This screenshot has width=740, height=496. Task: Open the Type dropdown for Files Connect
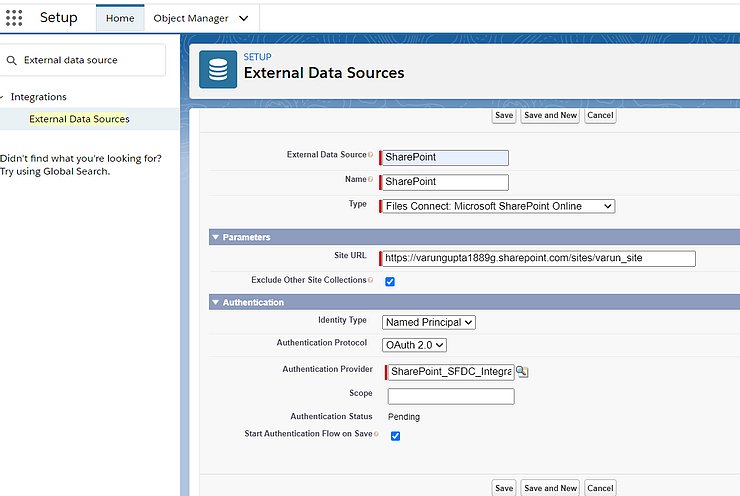point(497,206)
